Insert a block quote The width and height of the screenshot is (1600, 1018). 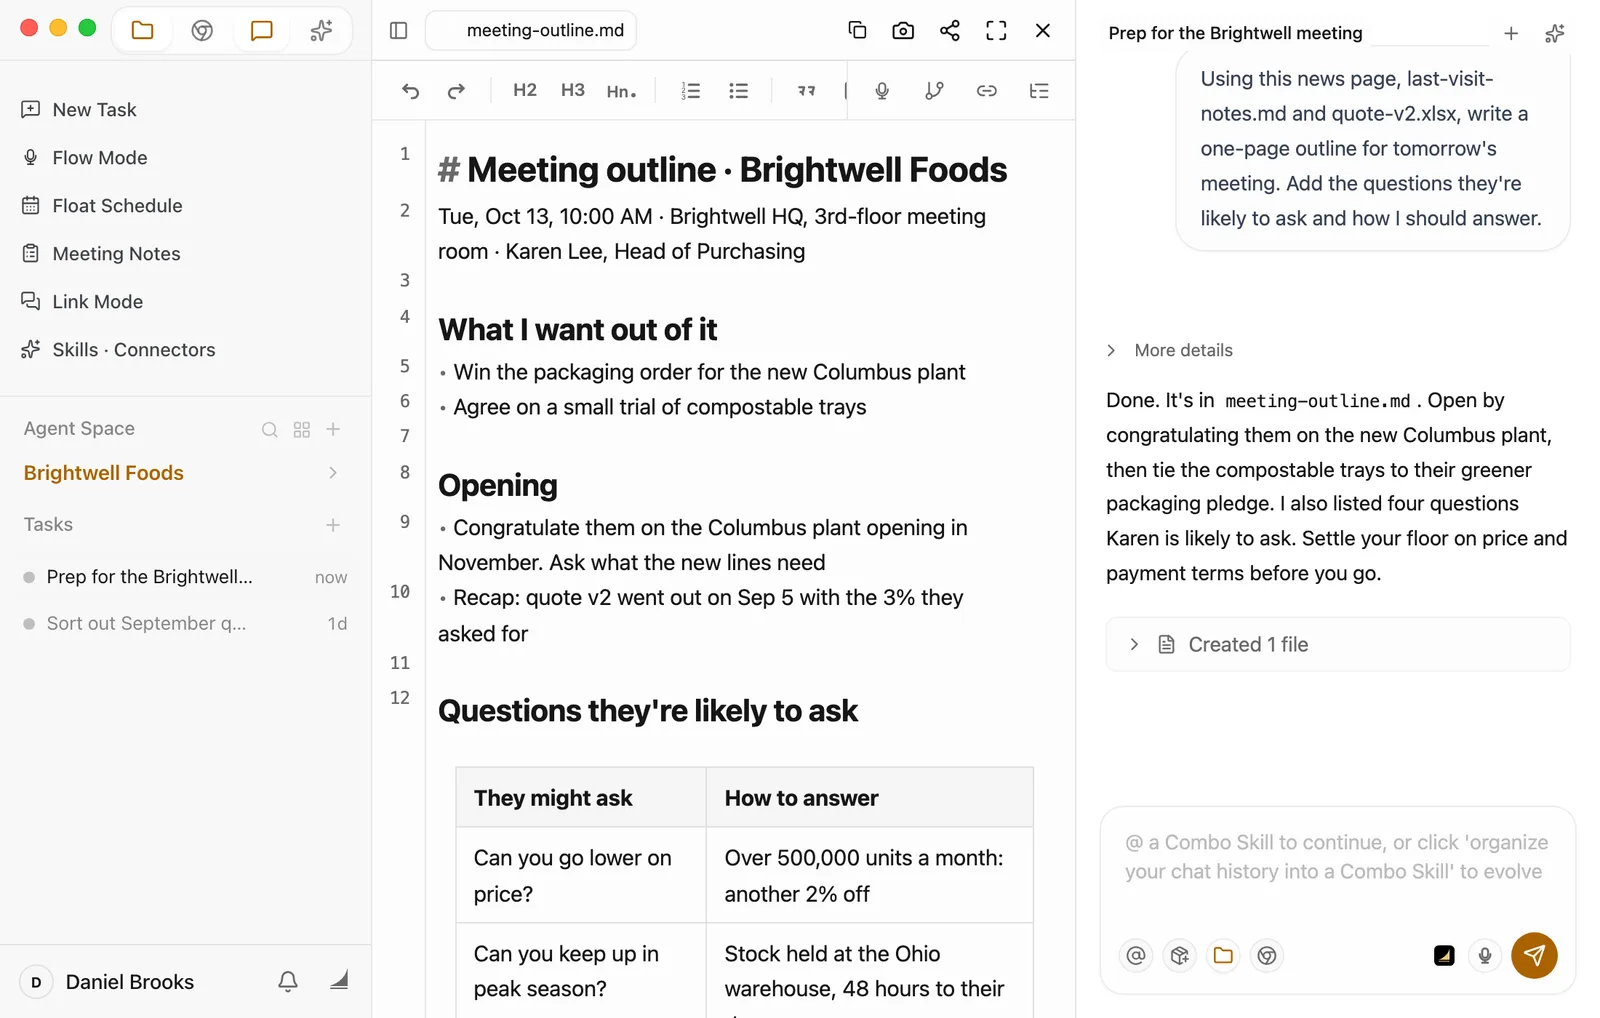(x=806, y=91)
